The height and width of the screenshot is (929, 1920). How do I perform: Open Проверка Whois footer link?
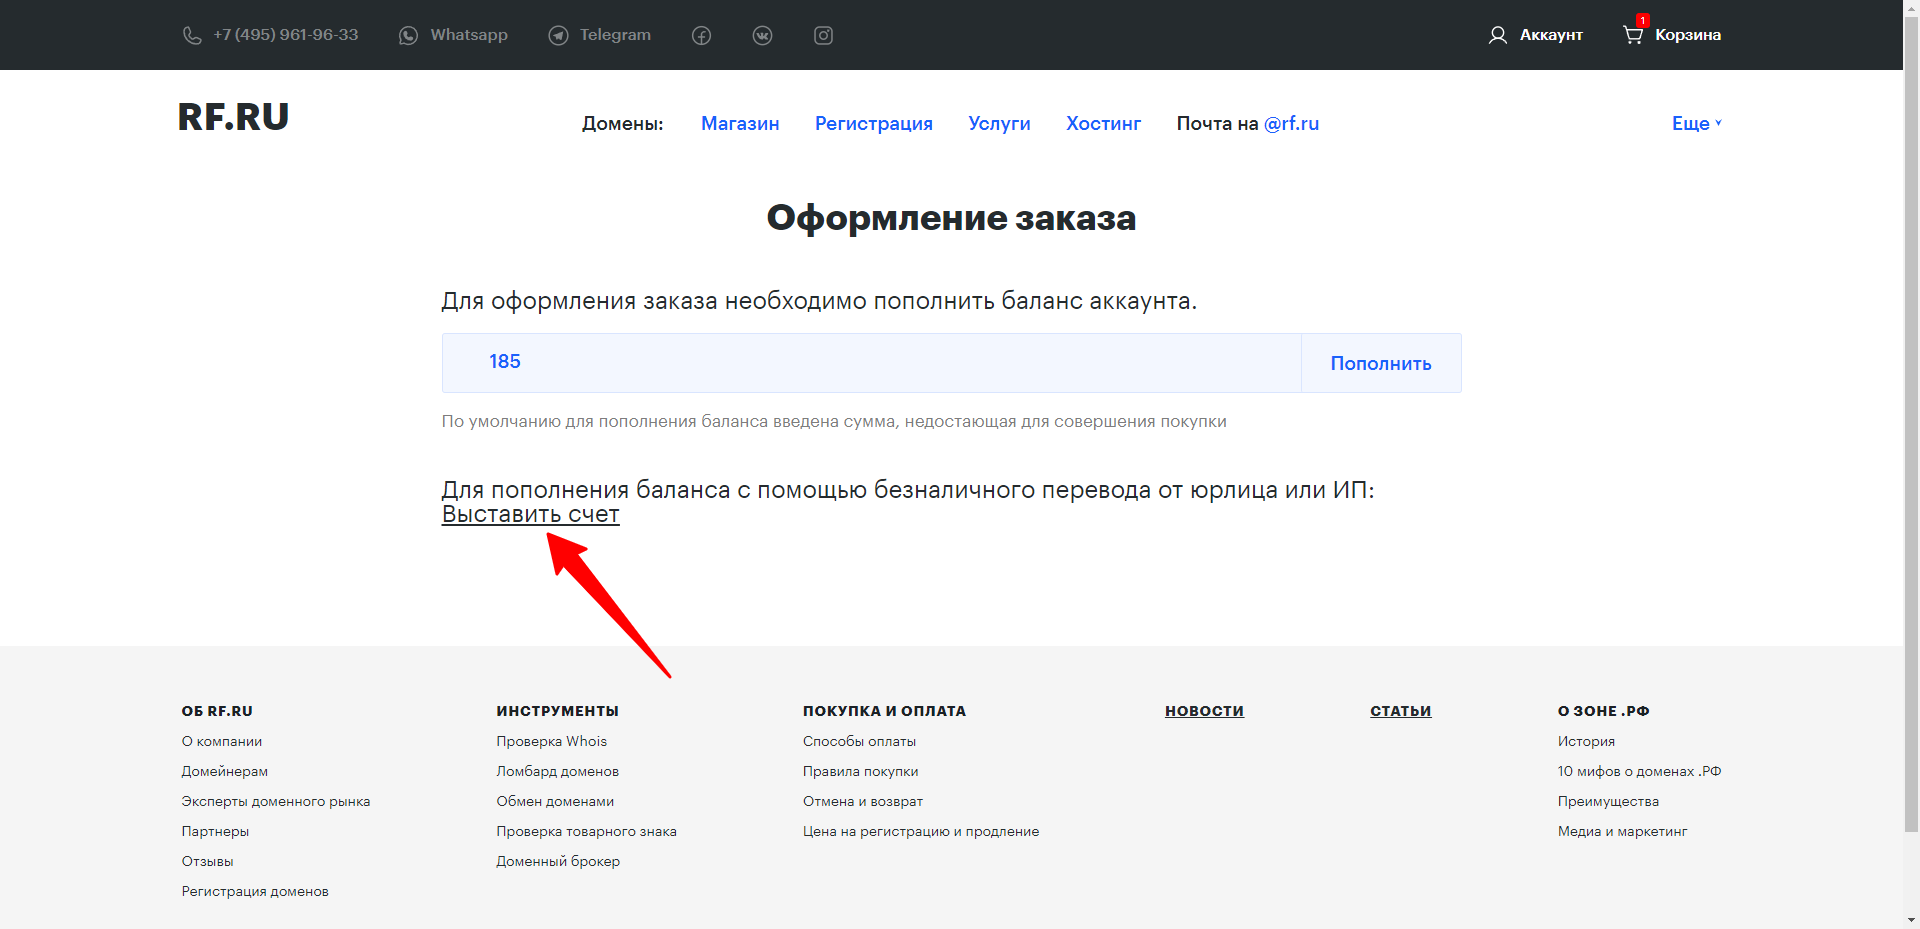click(x=551, y=741)
